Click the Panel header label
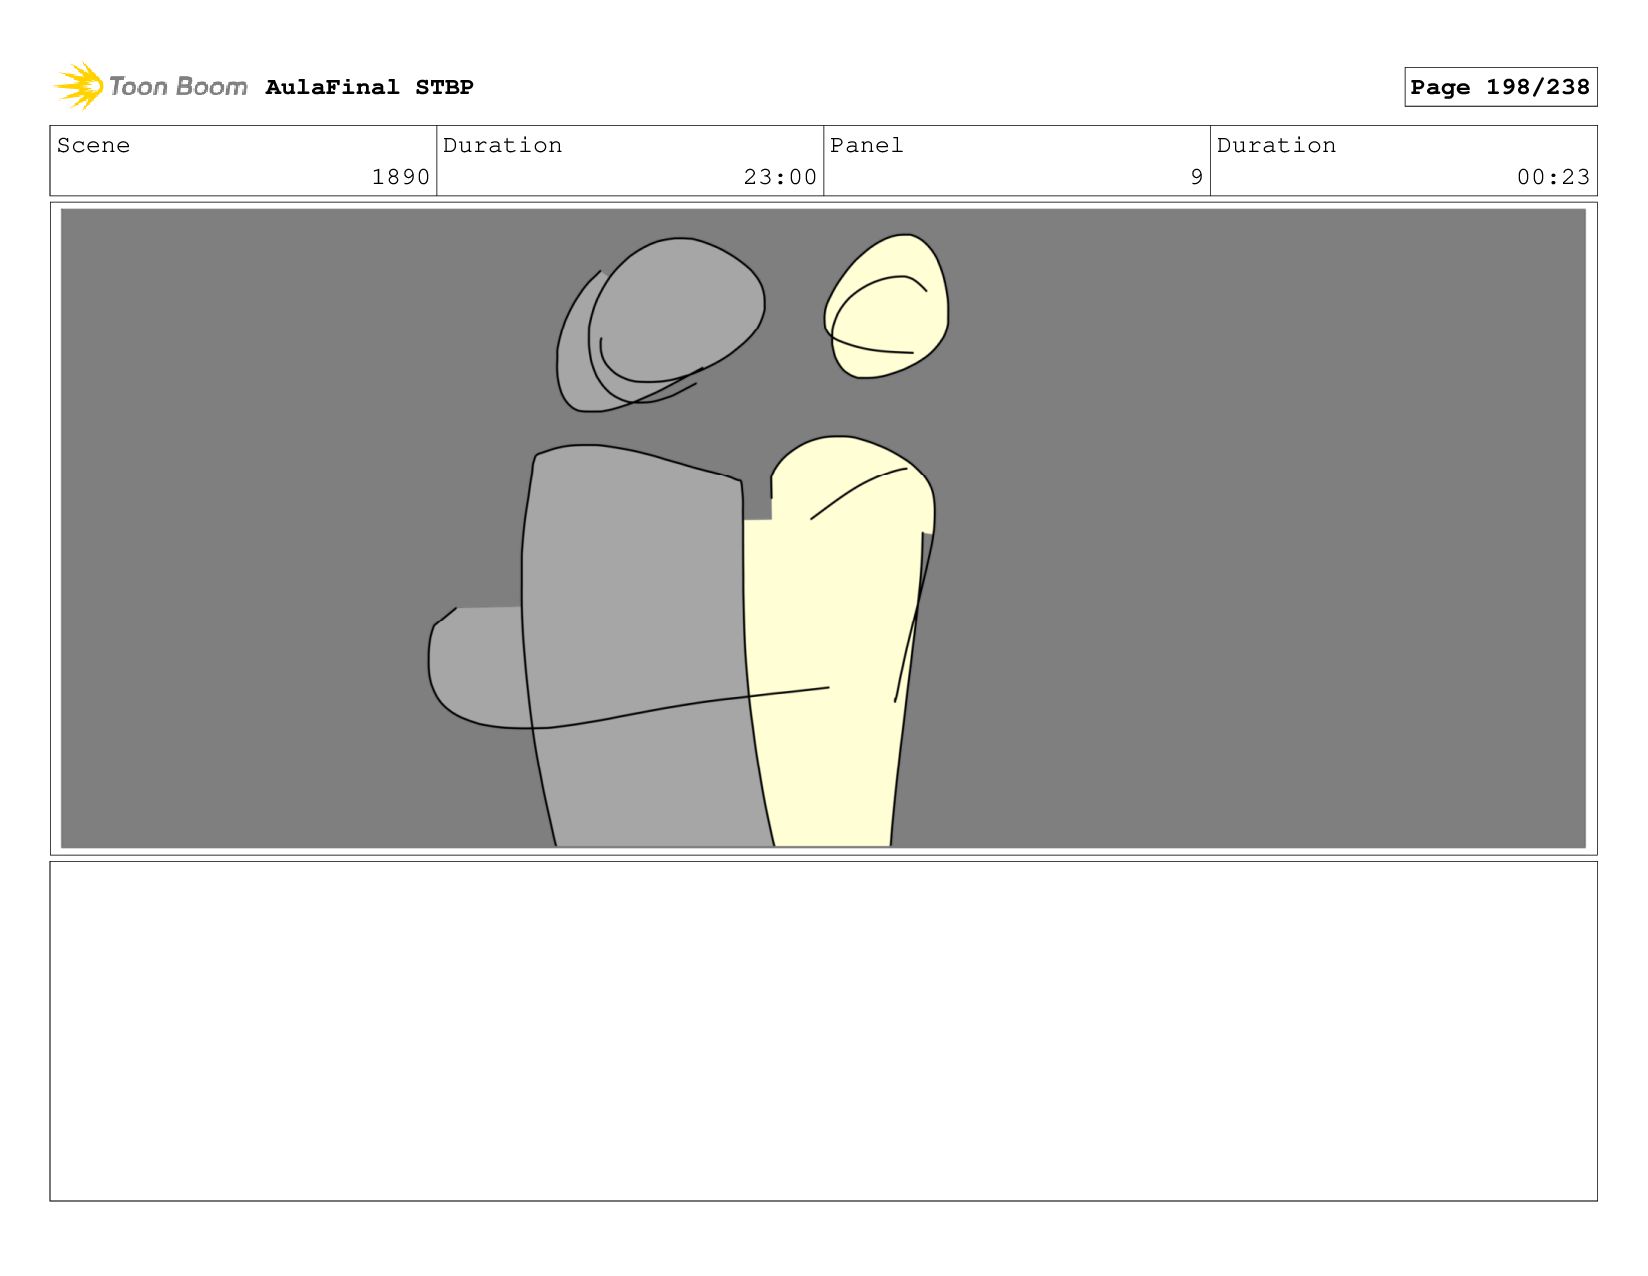 pyautogui.click(x=866, y=145)
